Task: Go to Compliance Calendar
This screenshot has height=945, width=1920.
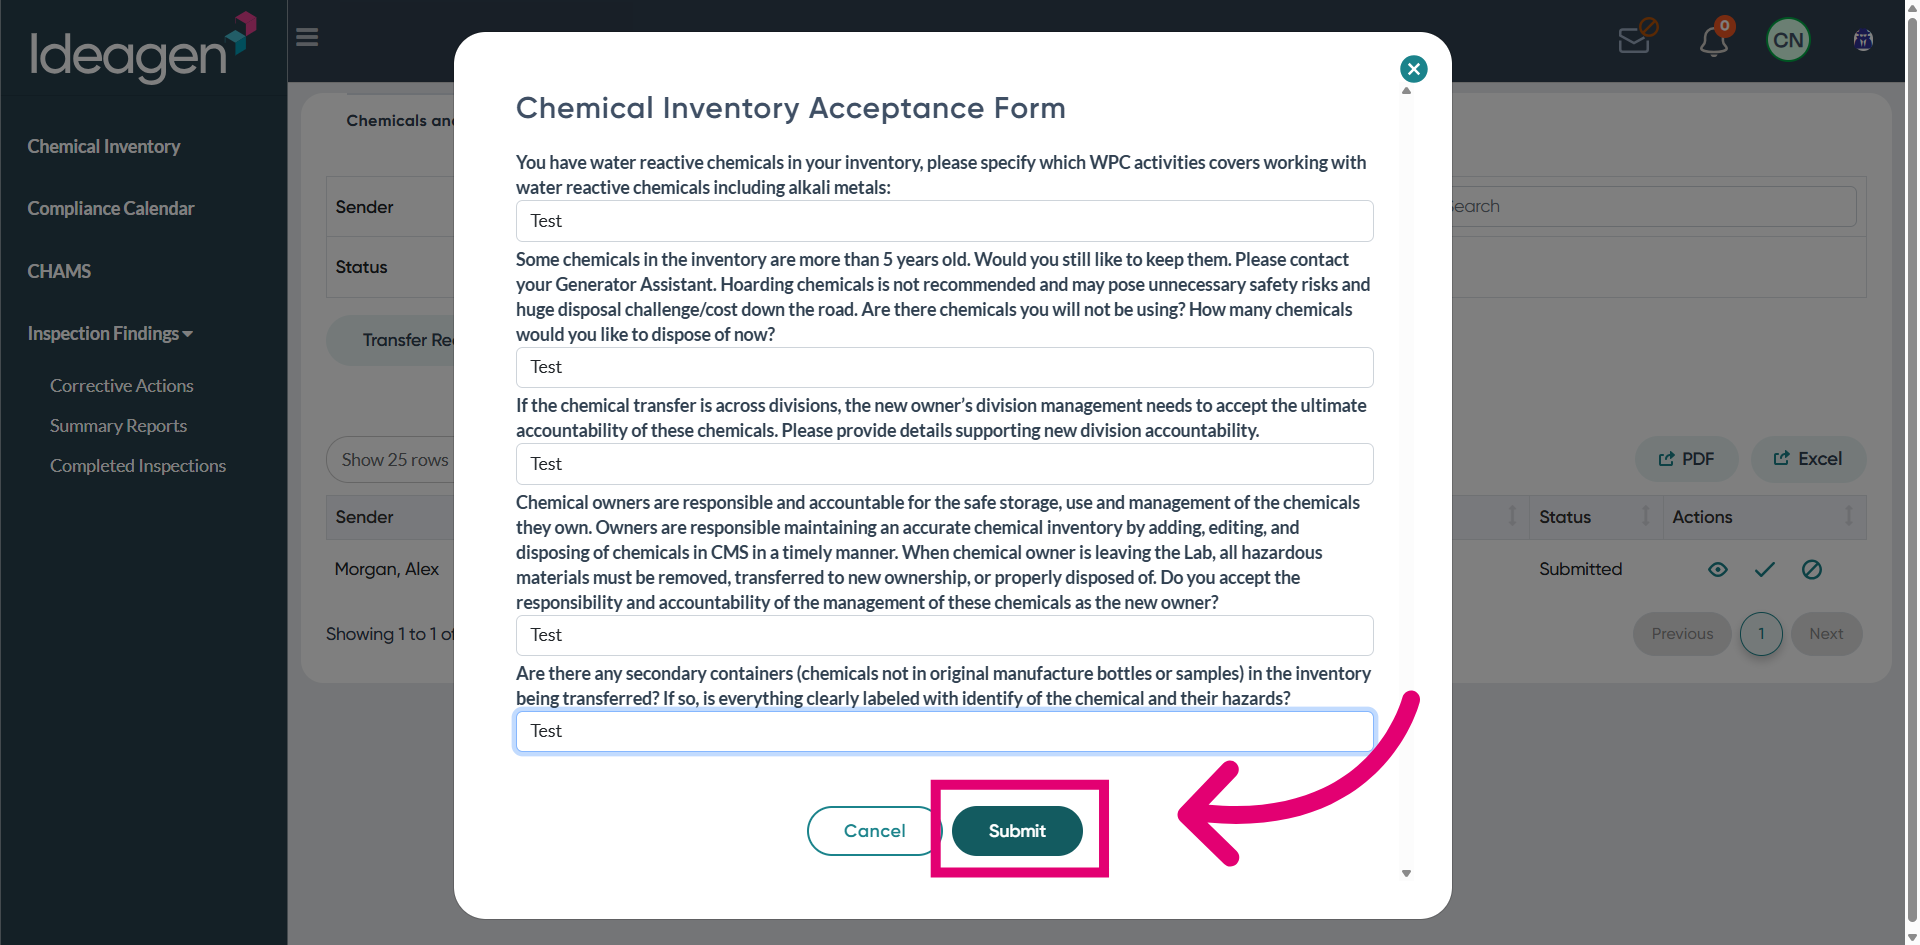Action: click(111, 209)
